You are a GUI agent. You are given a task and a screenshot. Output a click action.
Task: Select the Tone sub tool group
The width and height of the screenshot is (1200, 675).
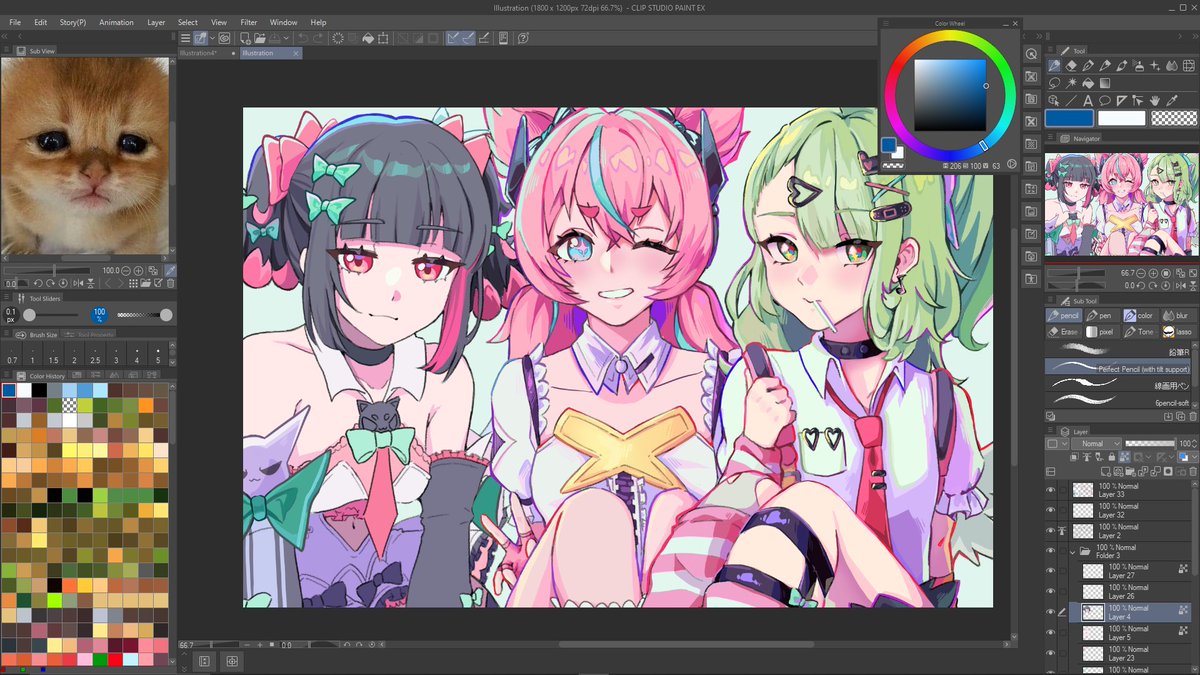pyautogui.click(x=1140, y=332)
